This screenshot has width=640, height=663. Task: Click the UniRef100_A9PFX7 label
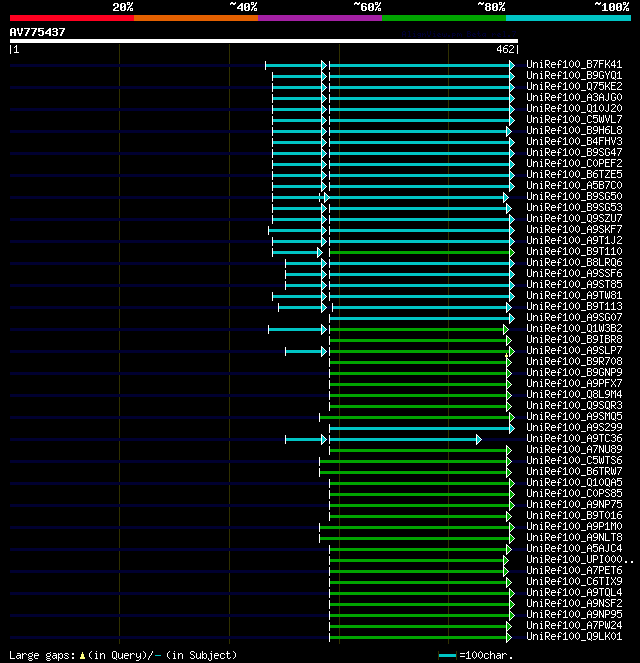click(x=574, y=383)
